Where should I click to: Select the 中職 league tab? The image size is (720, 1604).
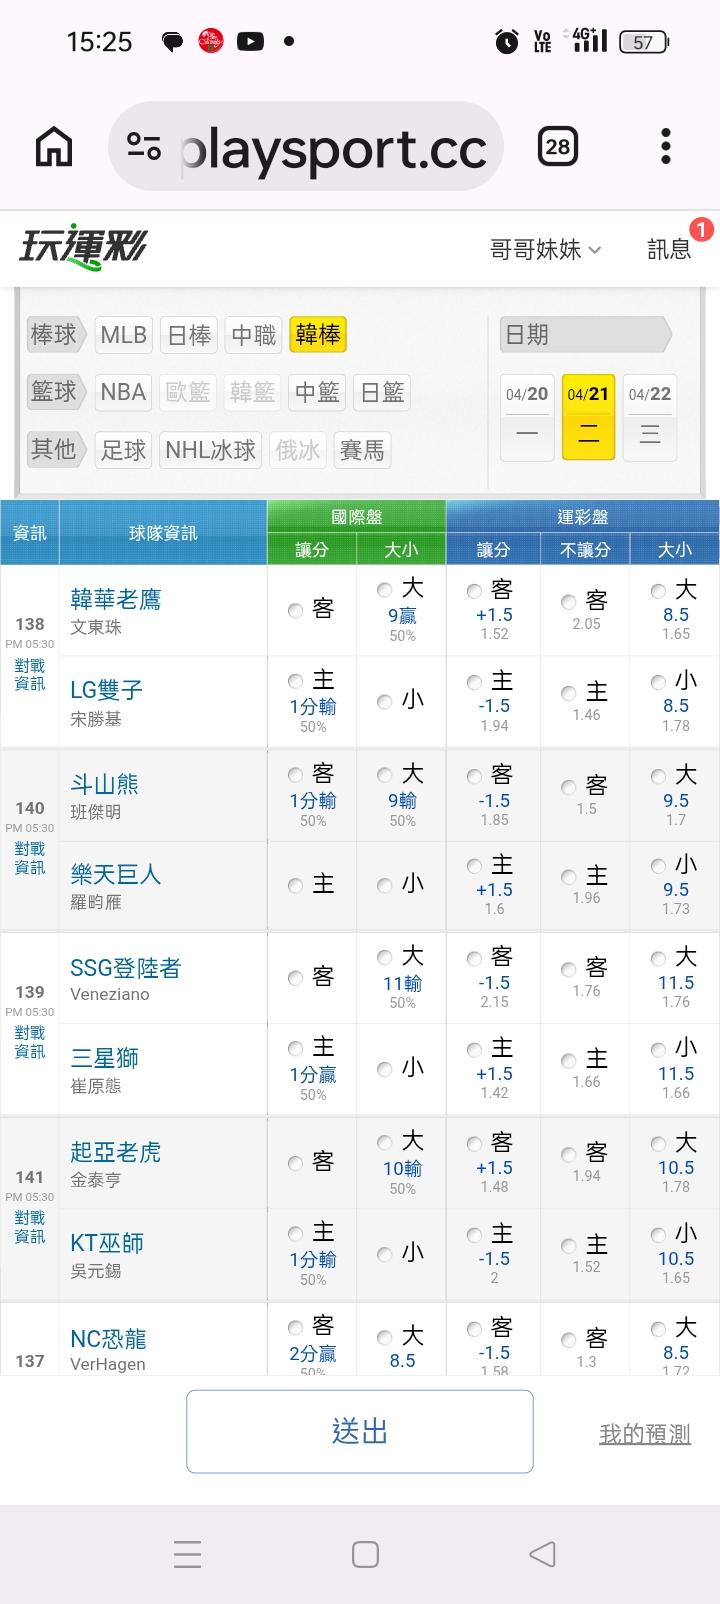click(253, 334)
